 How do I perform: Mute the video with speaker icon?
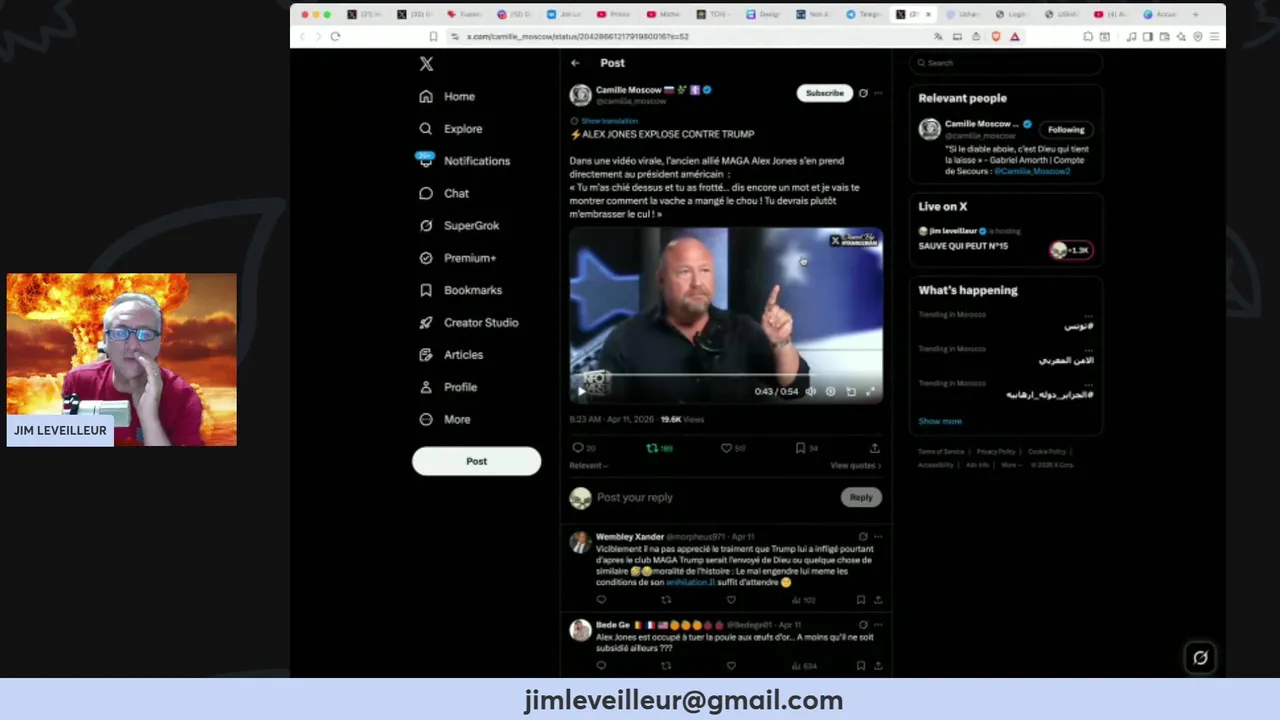pyautogui.click(x=811, y=392)
